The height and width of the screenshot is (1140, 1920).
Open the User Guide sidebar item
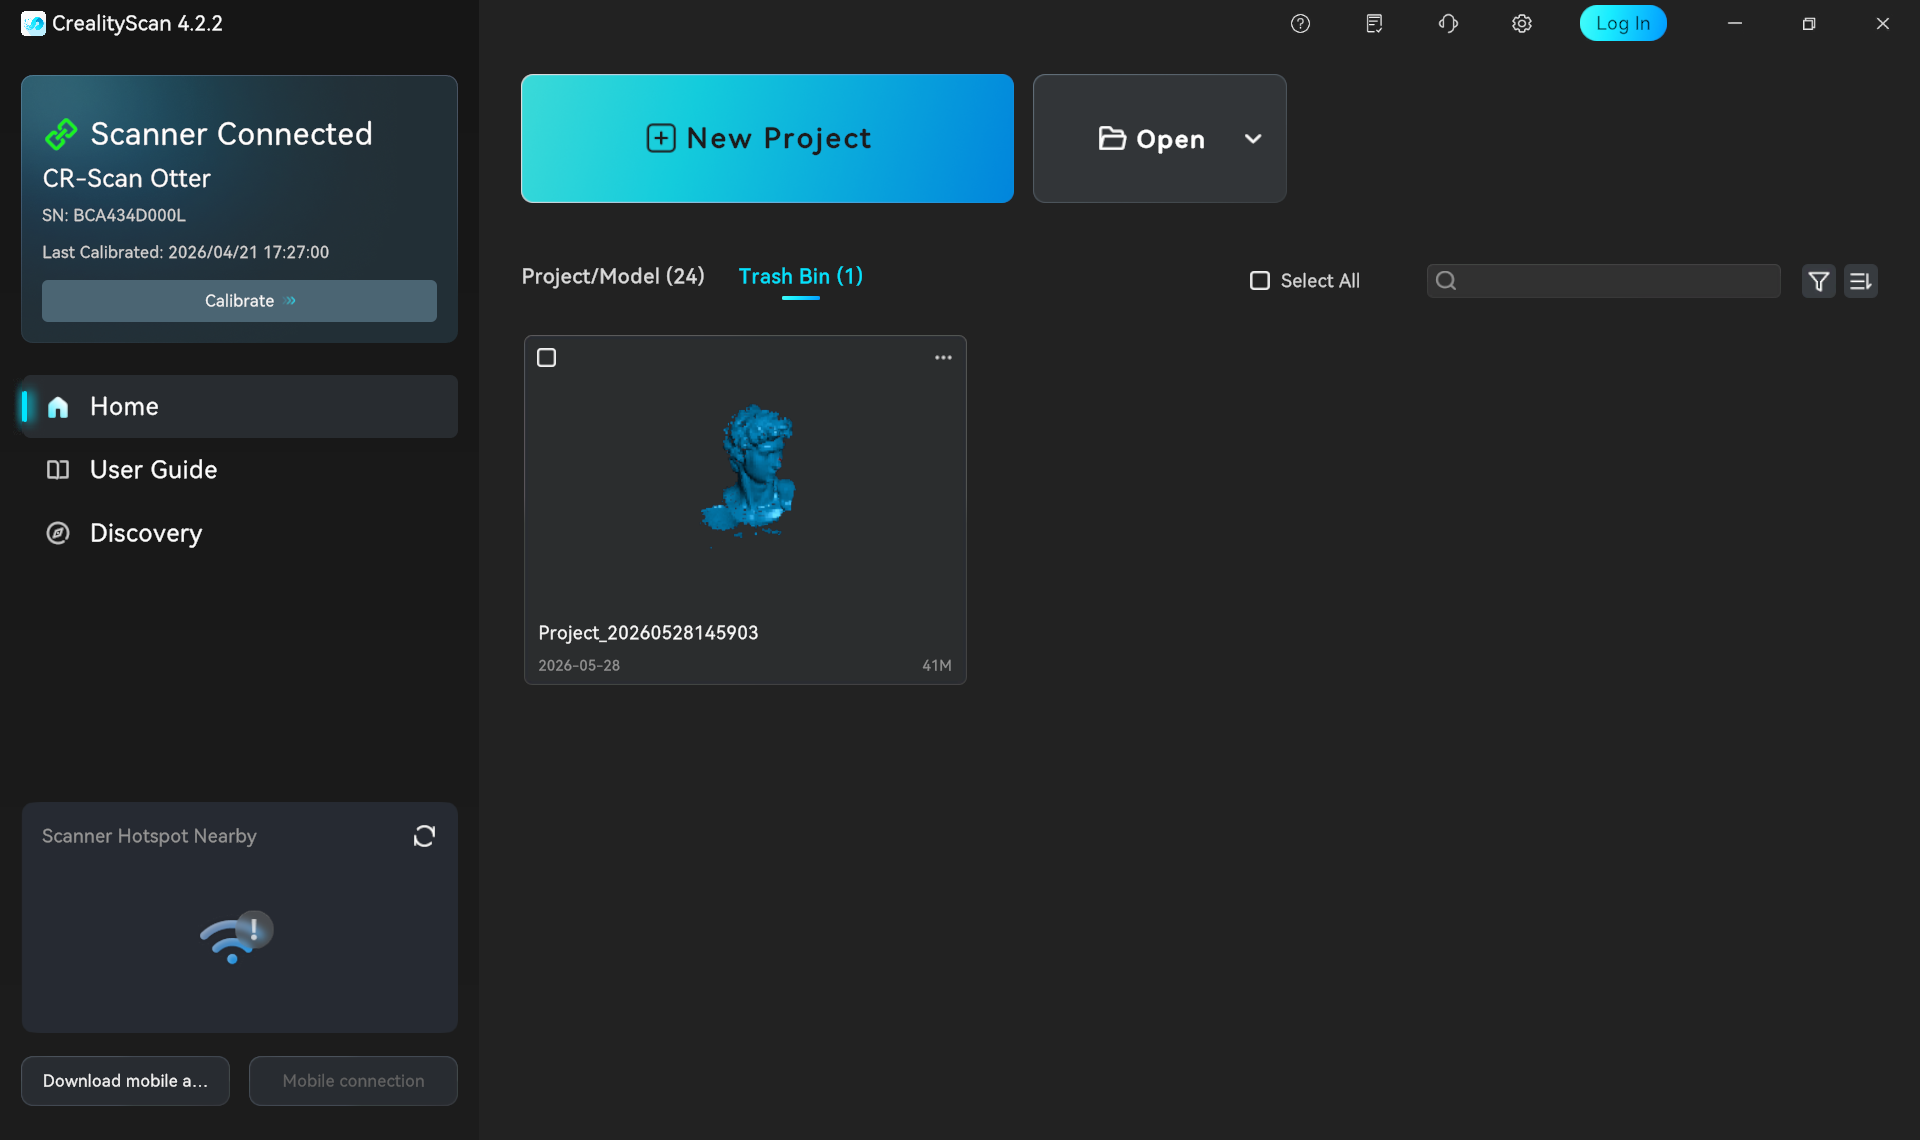click(x=239, y=470)
